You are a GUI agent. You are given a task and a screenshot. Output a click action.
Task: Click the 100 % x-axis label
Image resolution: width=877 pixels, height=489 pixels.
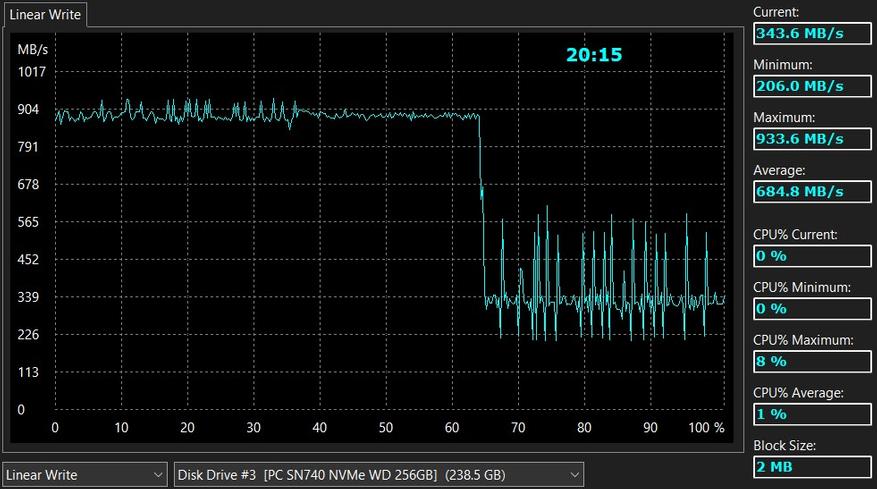[x=706, y=427]
